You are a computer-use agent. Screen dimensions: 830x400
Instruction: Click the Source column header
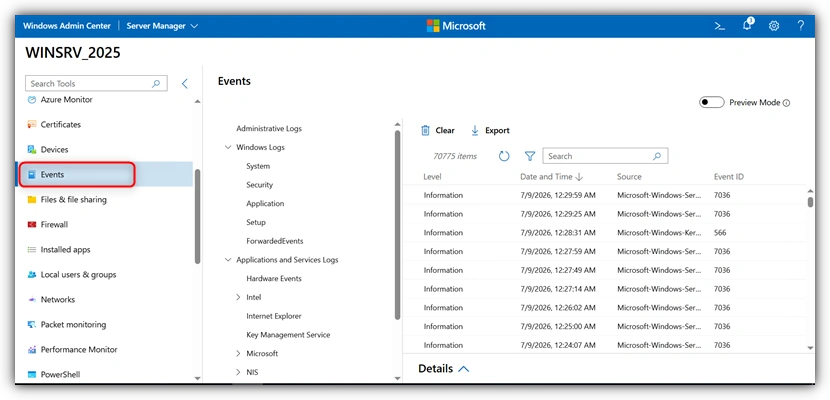629,177
